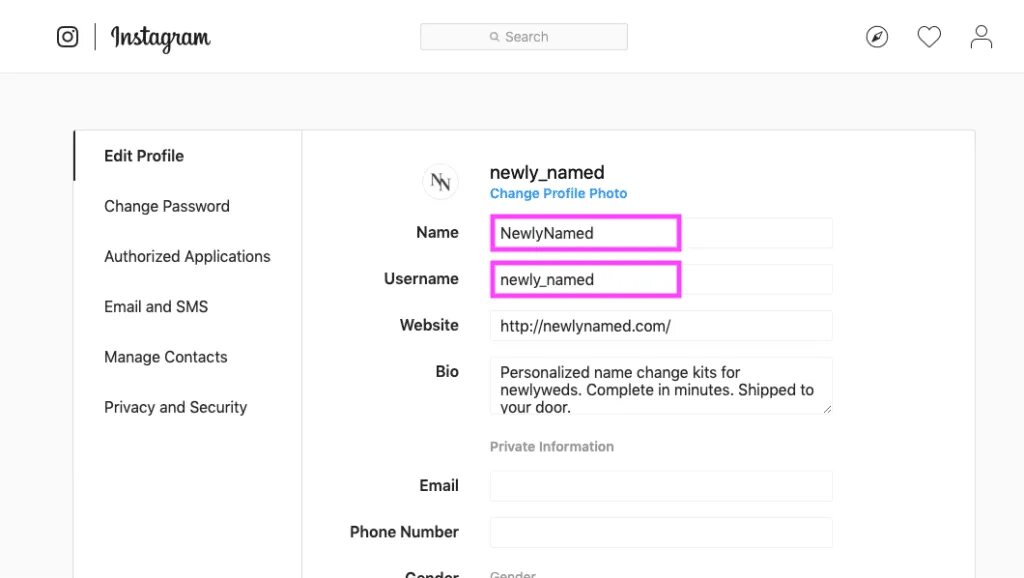
Task: Go to profile via person icon
Action: pos(981,37)
